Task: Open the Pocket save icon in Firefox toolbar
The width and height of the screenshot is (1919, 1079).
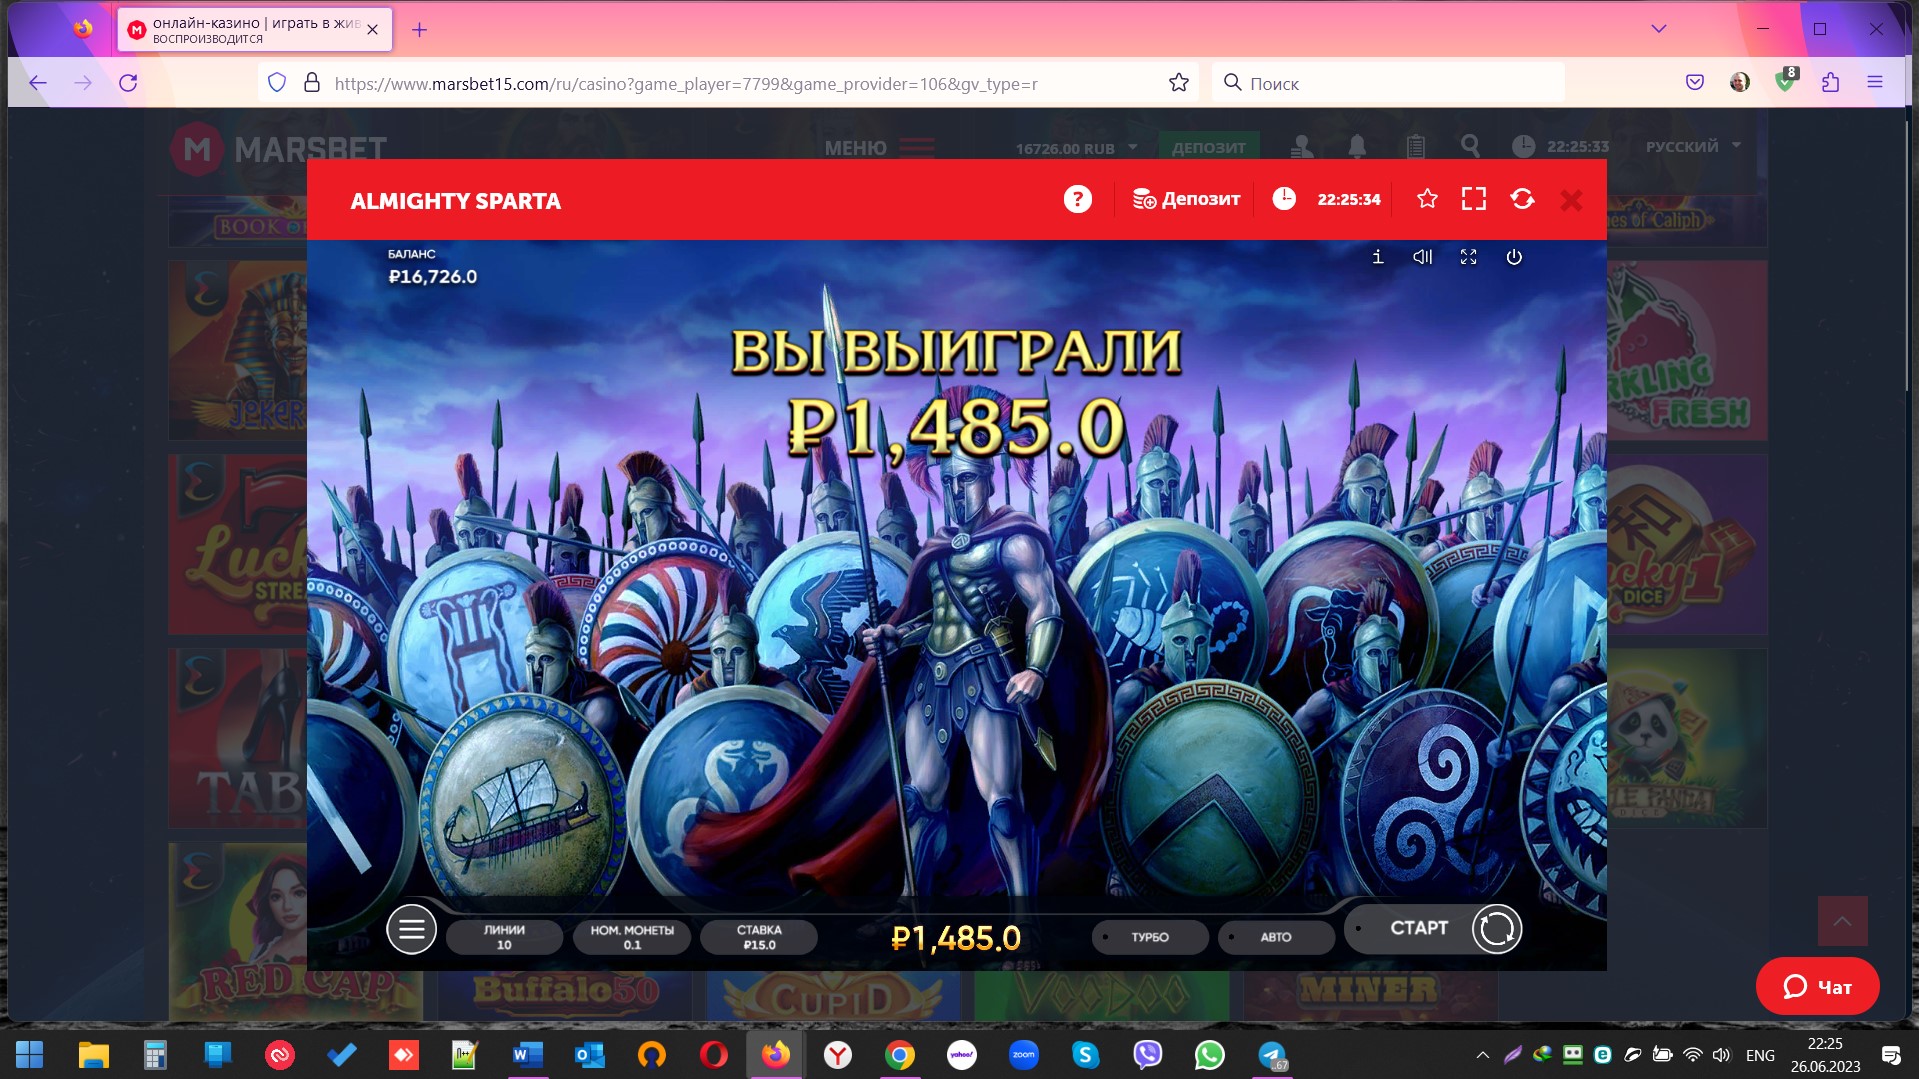Action: point(1694,83)
